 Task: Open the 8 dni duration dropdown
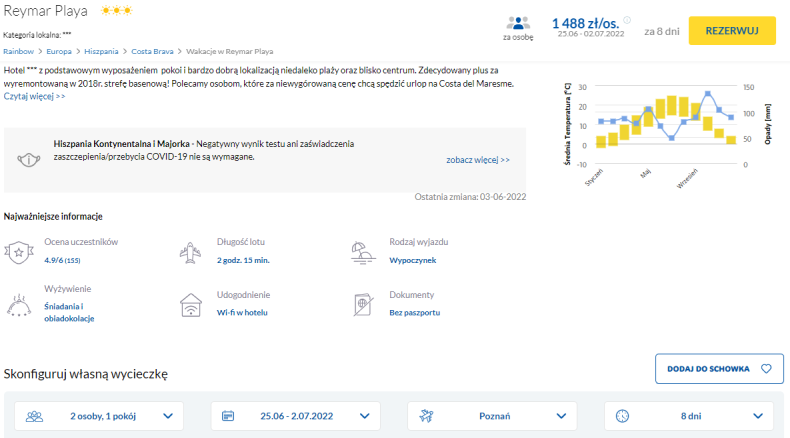pos(689,416)
